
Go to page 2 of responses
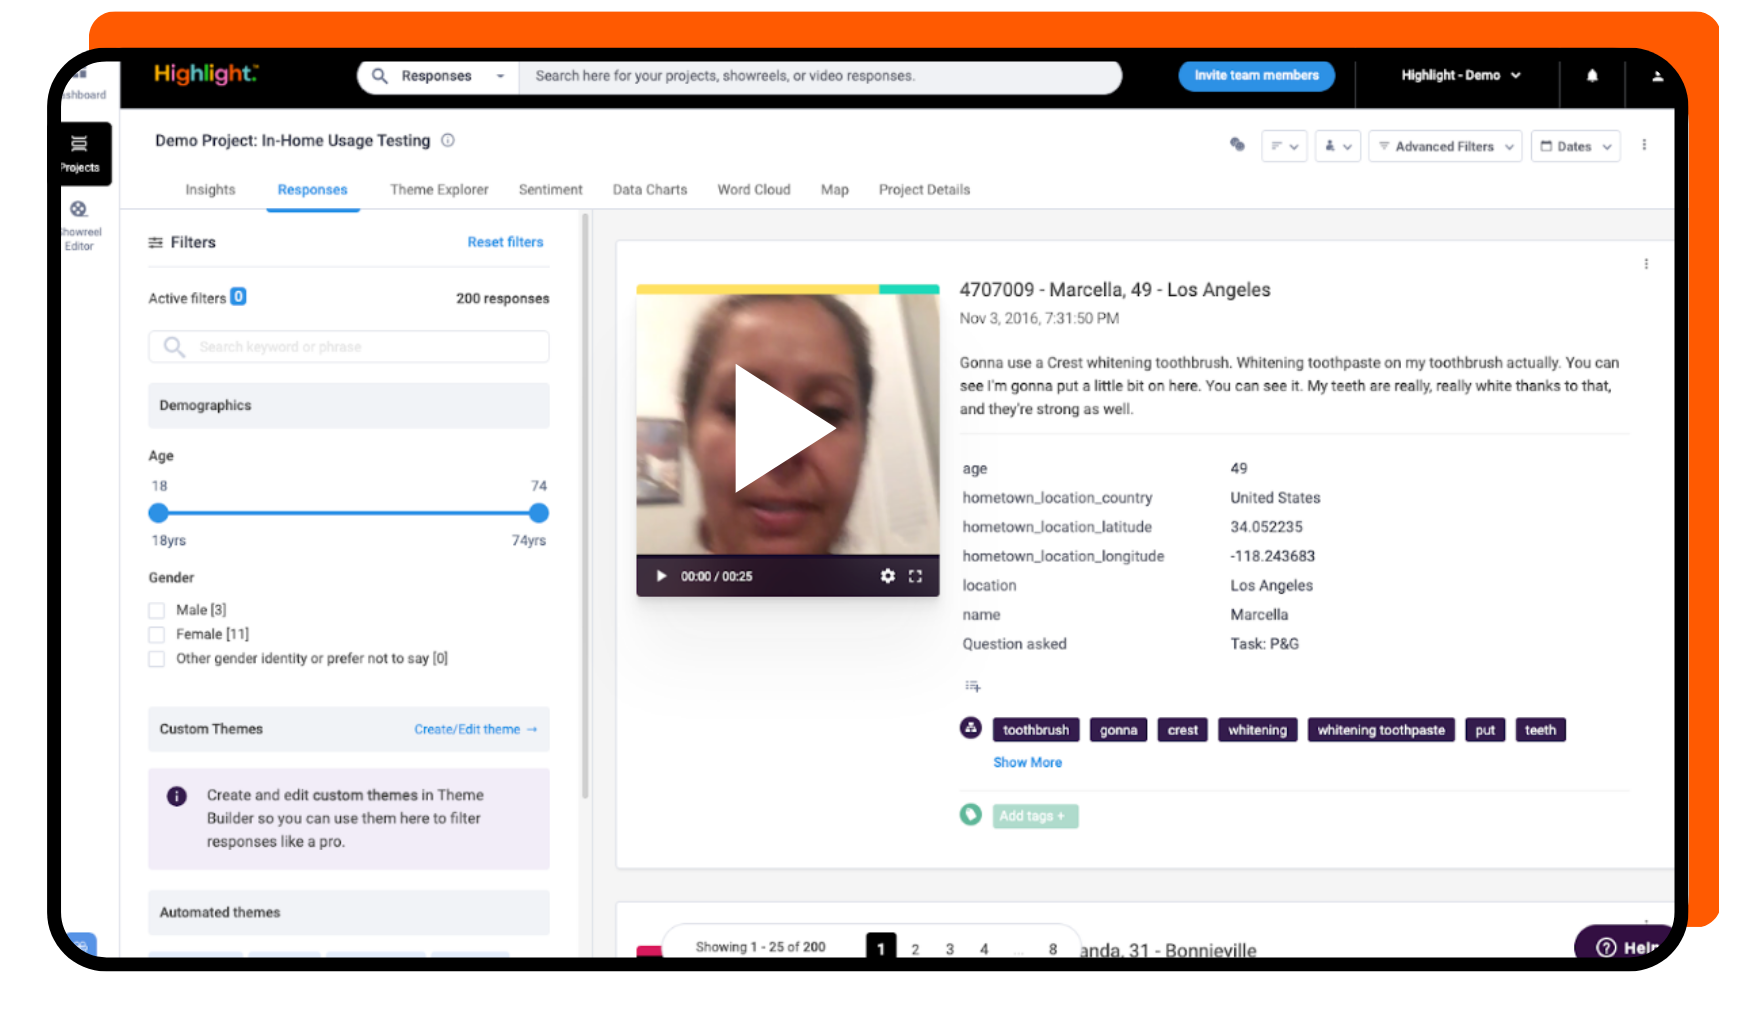915,948
